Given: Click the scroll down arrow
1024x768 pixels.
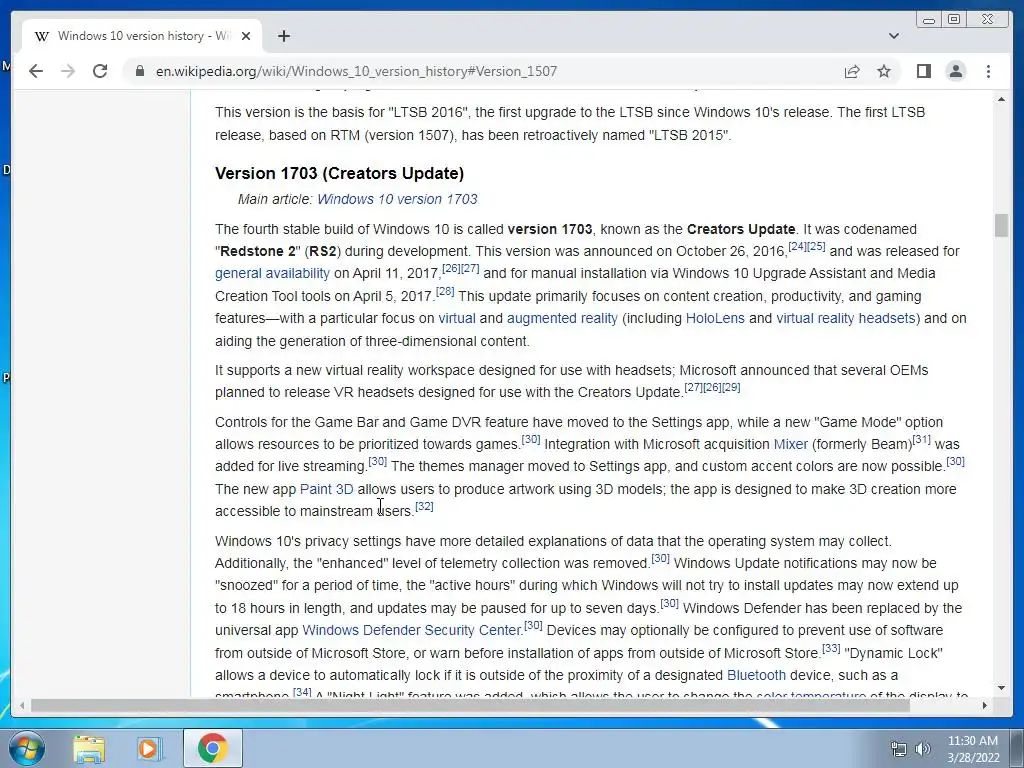Looking at the screenshot, I should point(1001,688).
